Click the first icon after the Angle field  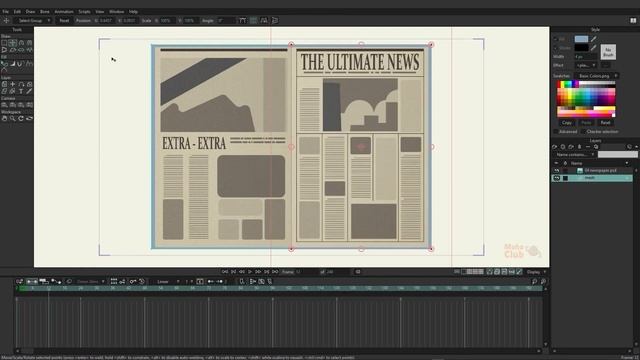(x=243, y=20)
